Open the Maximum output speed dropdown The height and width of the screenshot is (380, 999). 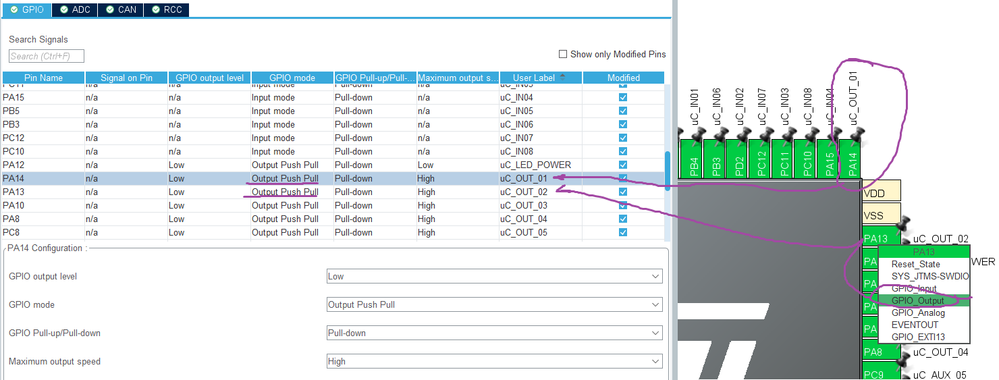494,362
